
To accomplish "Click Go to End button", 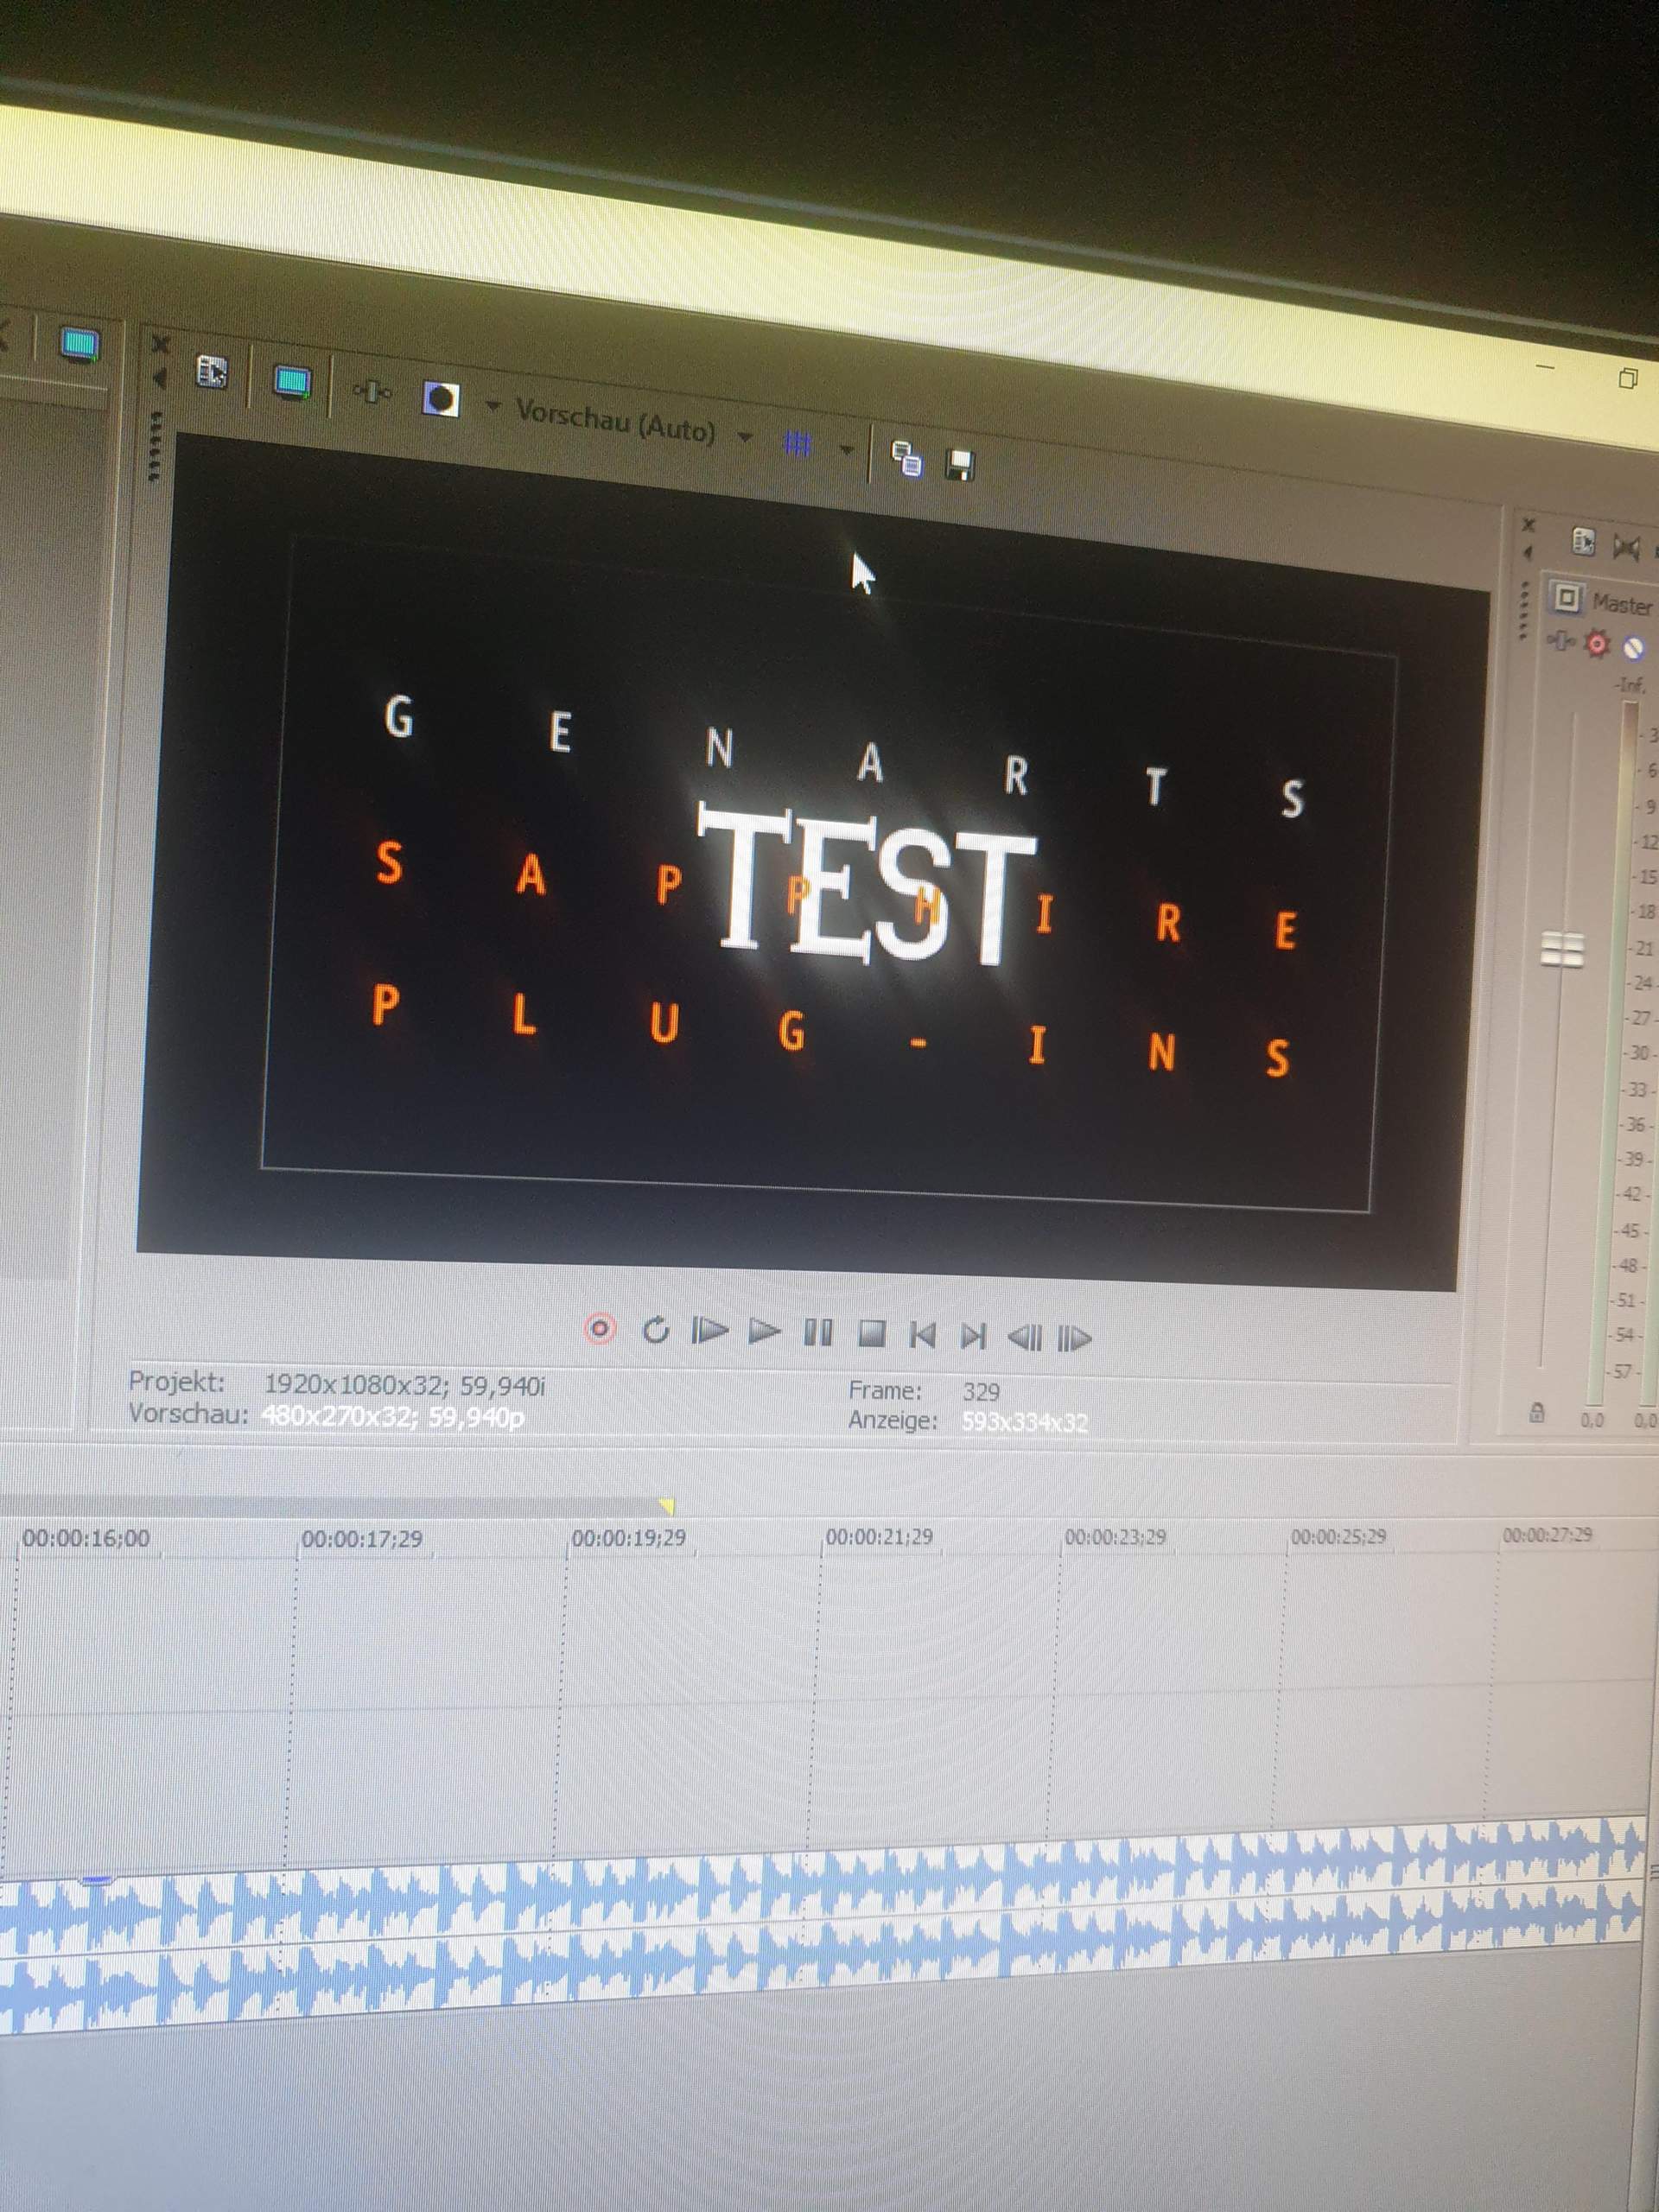I will click(973, 1336).
